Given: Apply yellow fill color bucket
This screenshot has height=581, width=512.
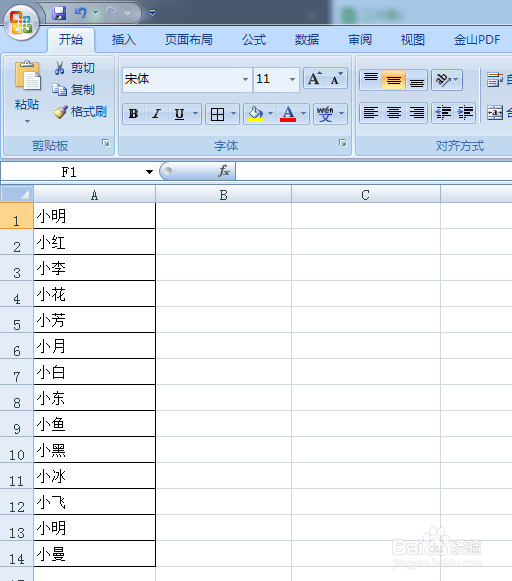Looking at the screenshot, I should point(255,114).
